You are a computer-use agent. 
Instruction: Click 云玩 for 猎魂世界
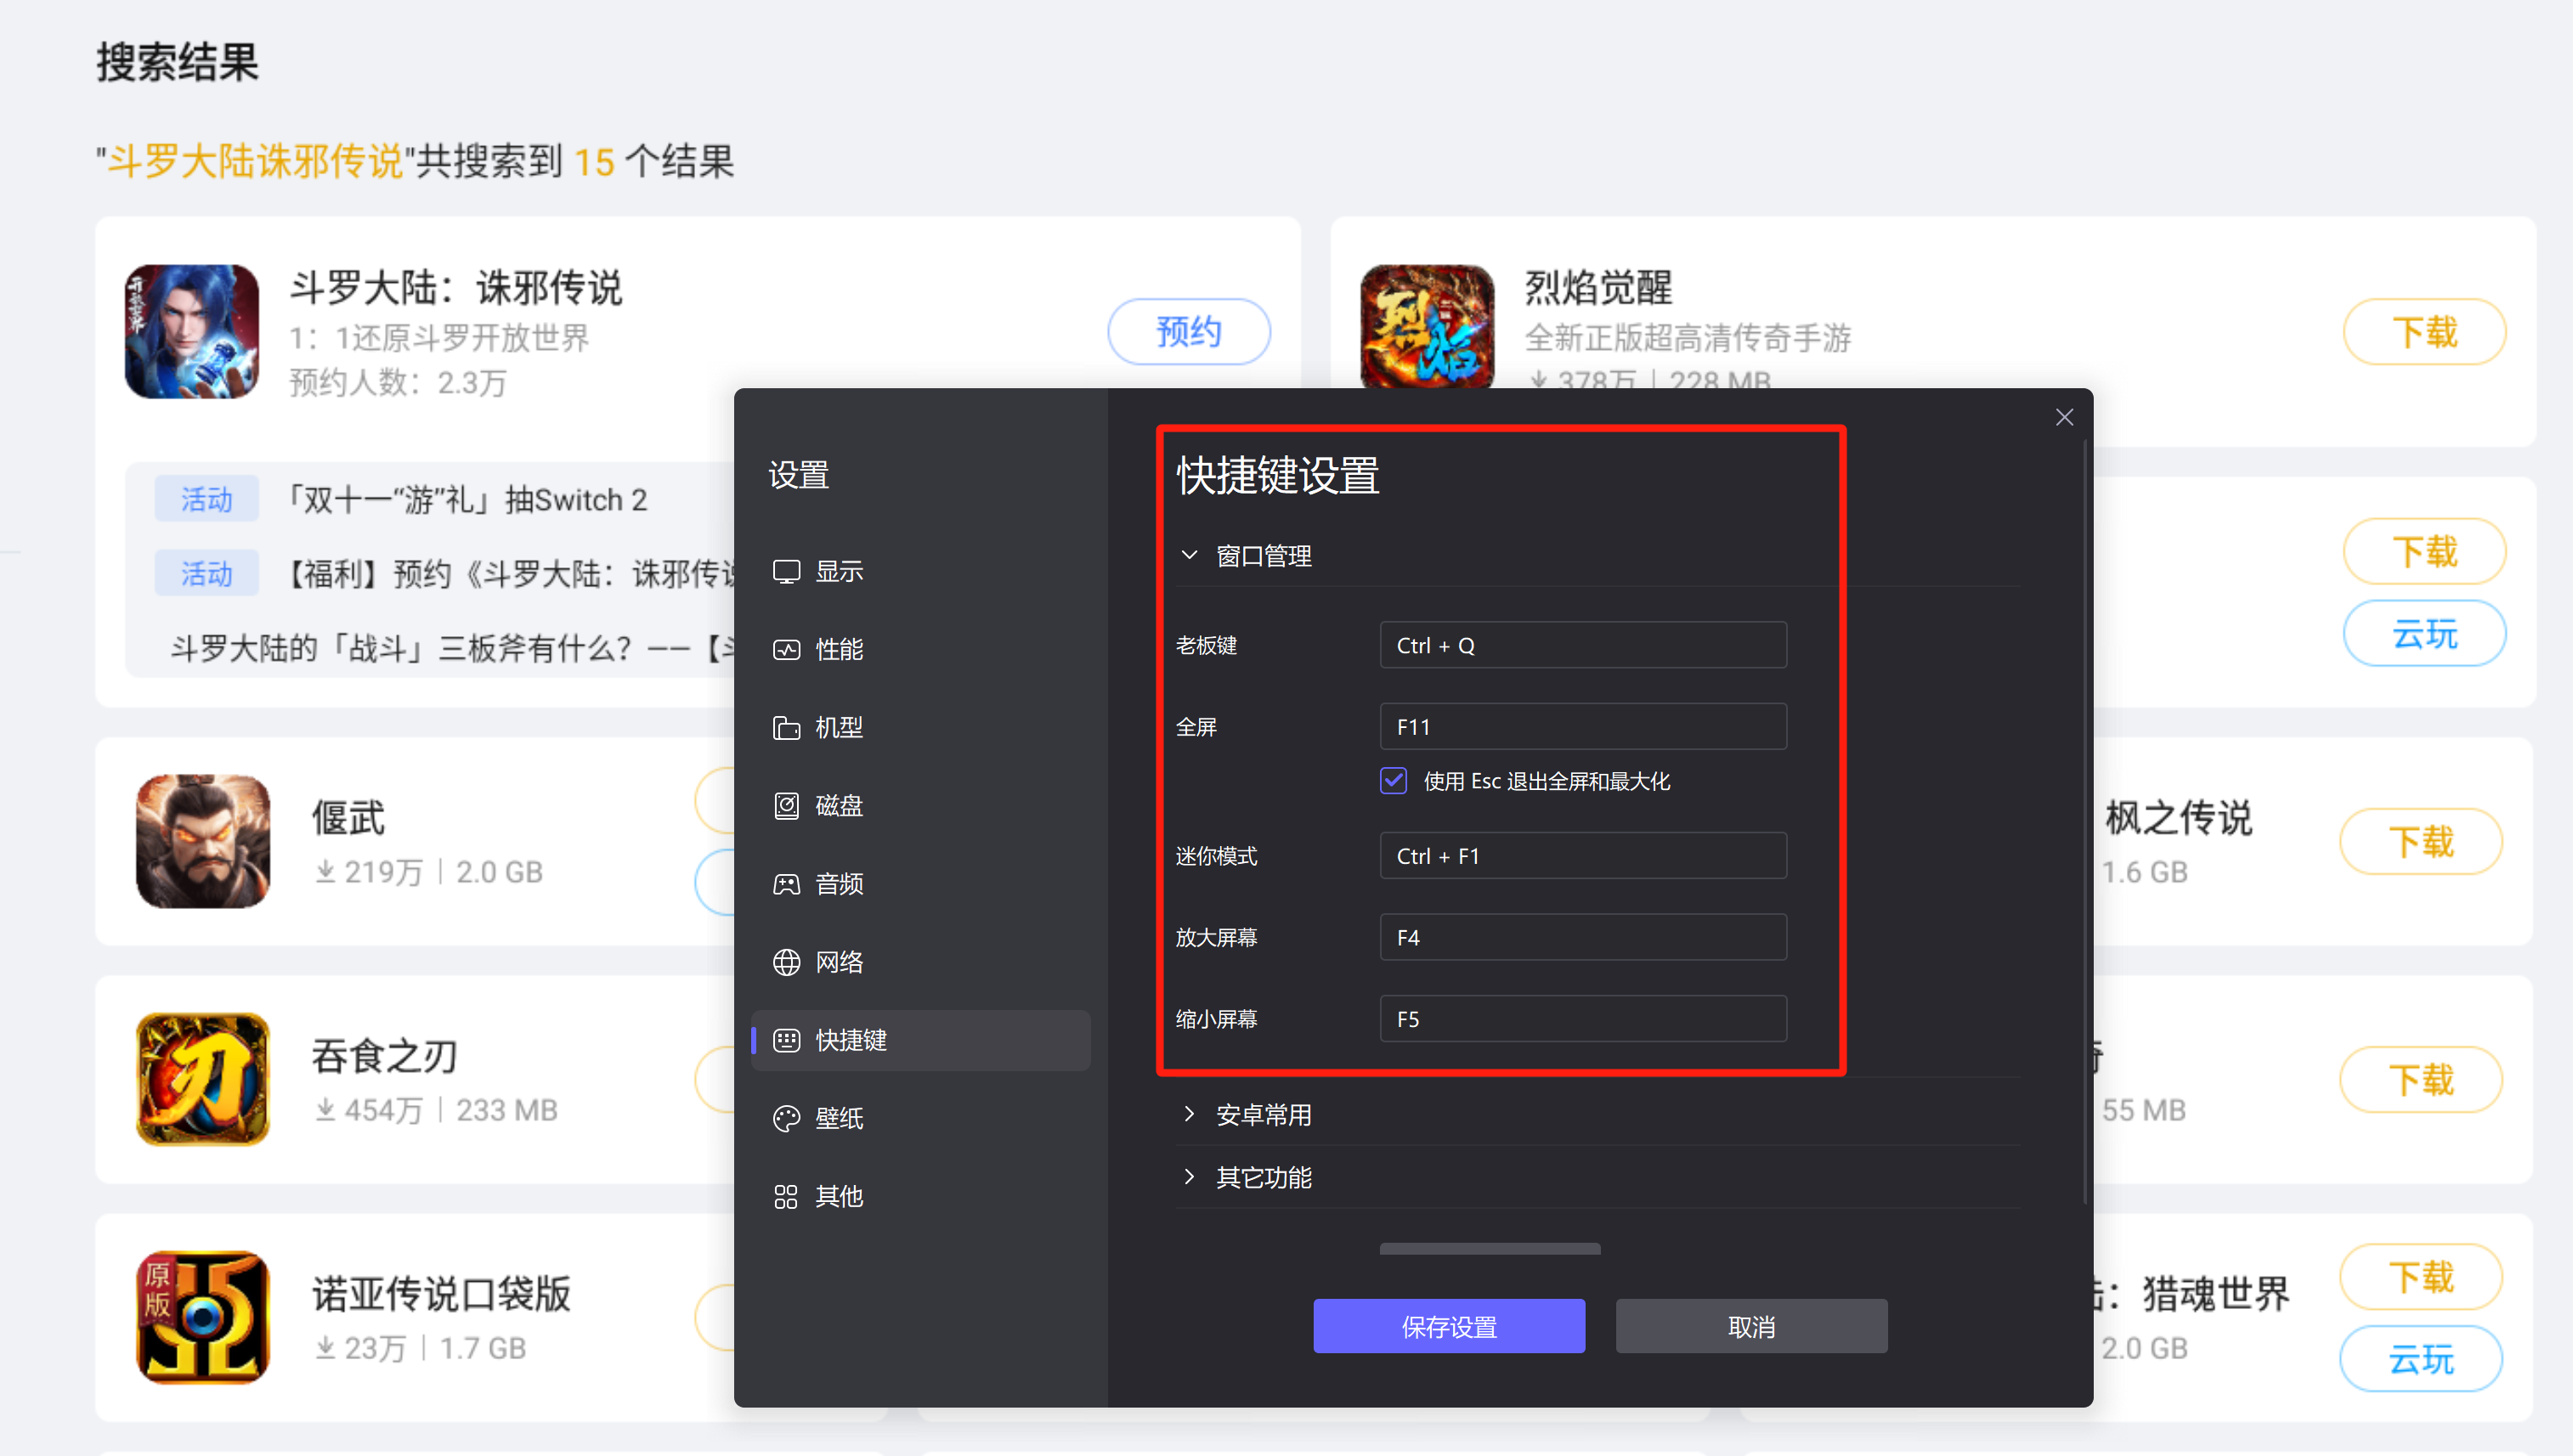(2421, 1358)
